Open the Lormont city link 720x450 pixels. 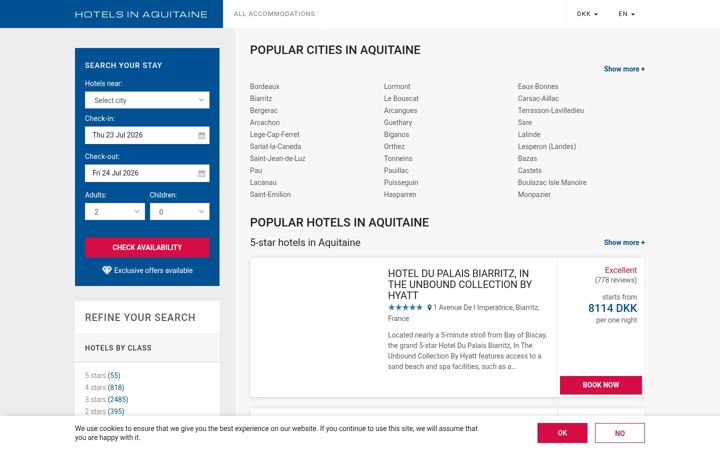tap(397, 86)
